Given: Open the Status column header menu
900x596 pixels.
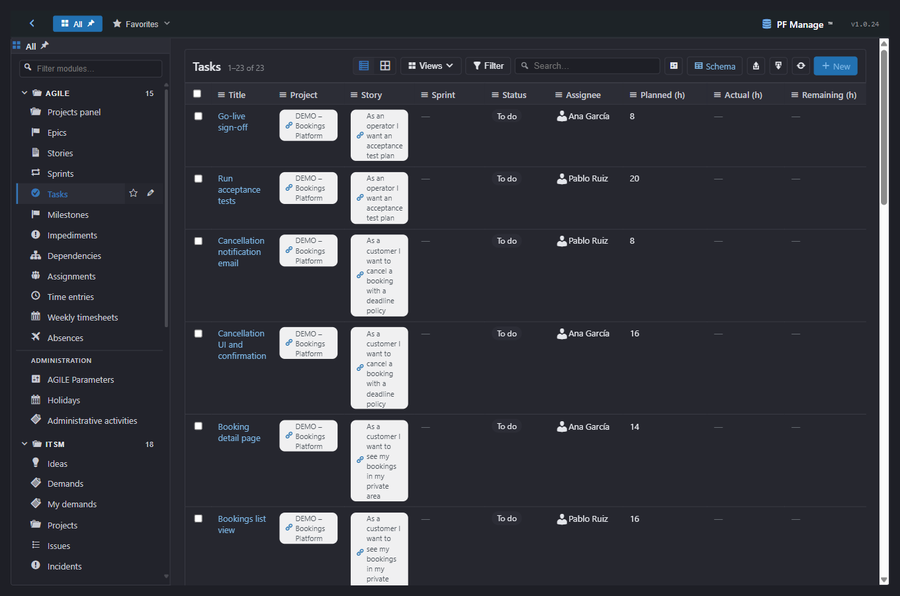Looking at the screenshot, I should [495, 95].
